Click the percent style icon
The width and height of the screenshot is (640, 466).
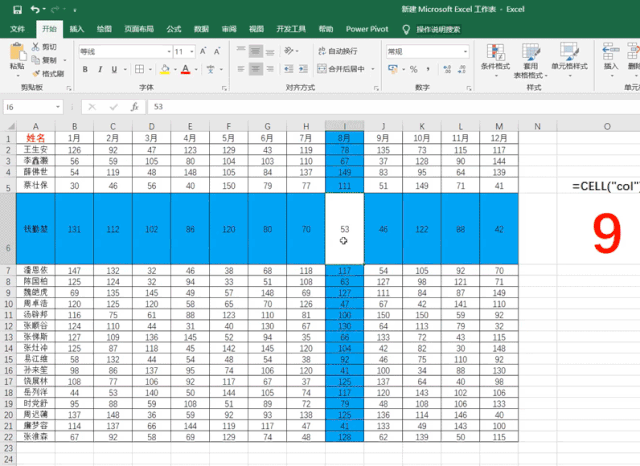tap(413, 69)
